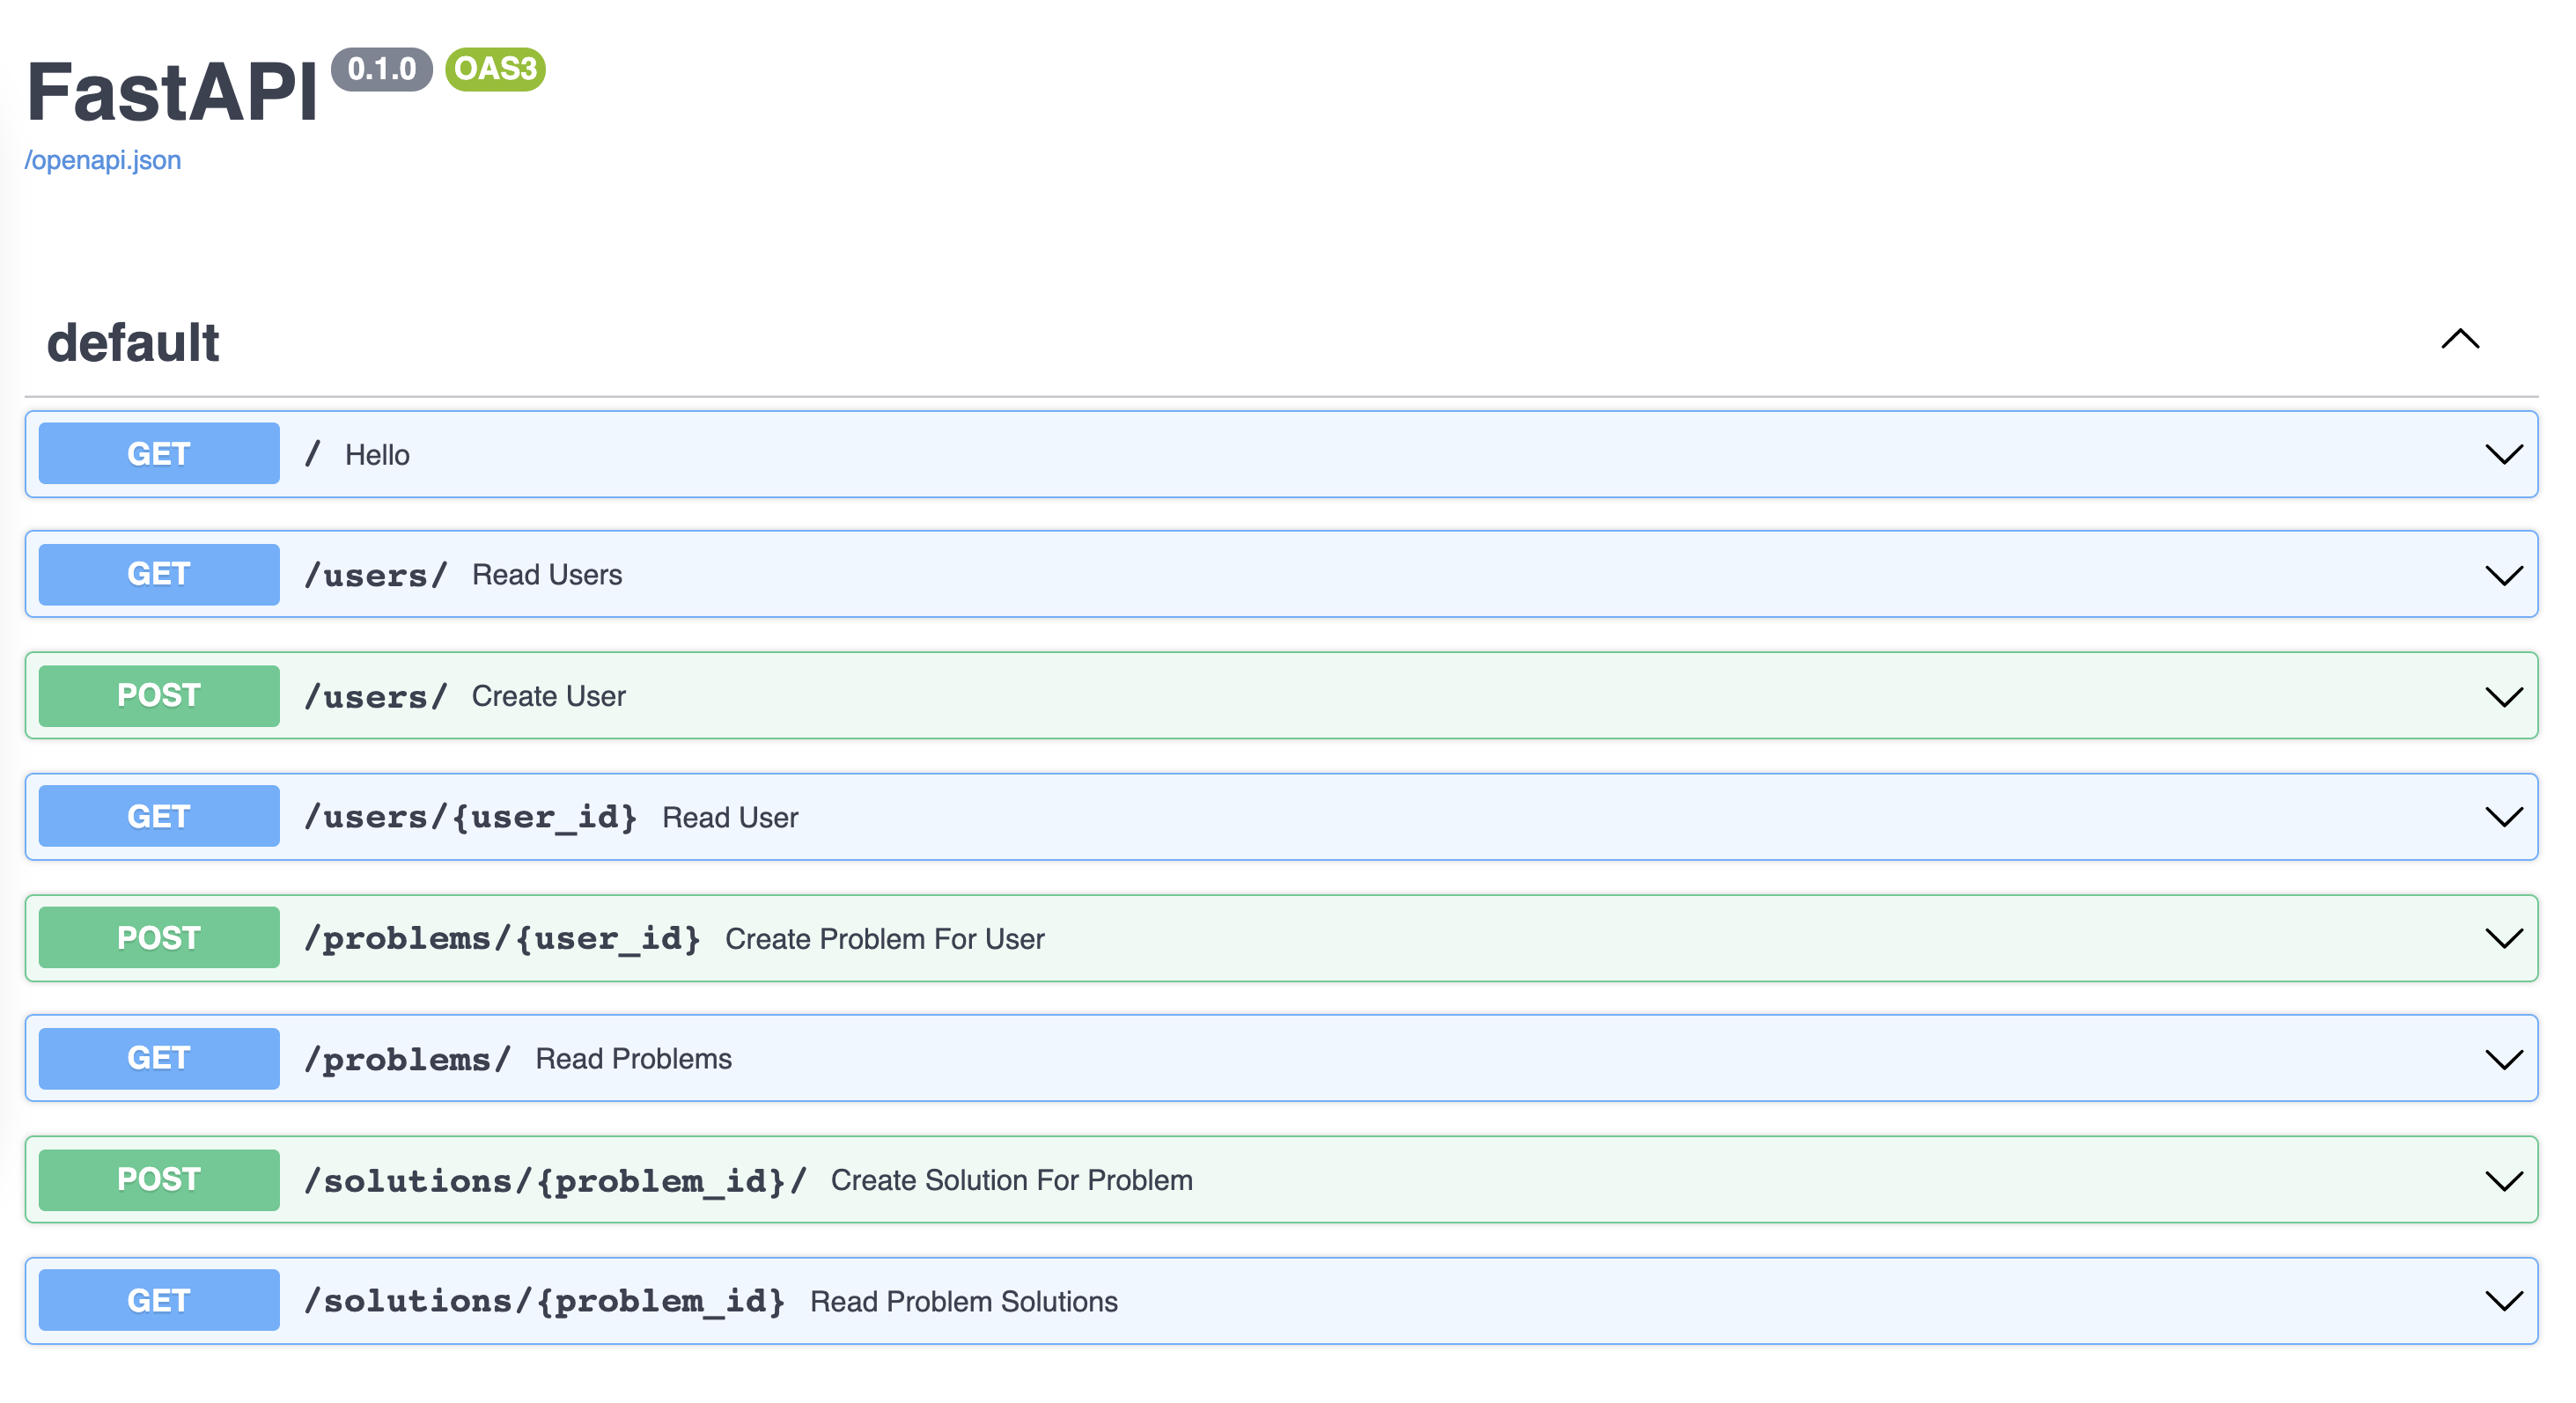Open the /openapi.json link
Viewport: 2576px width, 1403px height.
[103, 160]
